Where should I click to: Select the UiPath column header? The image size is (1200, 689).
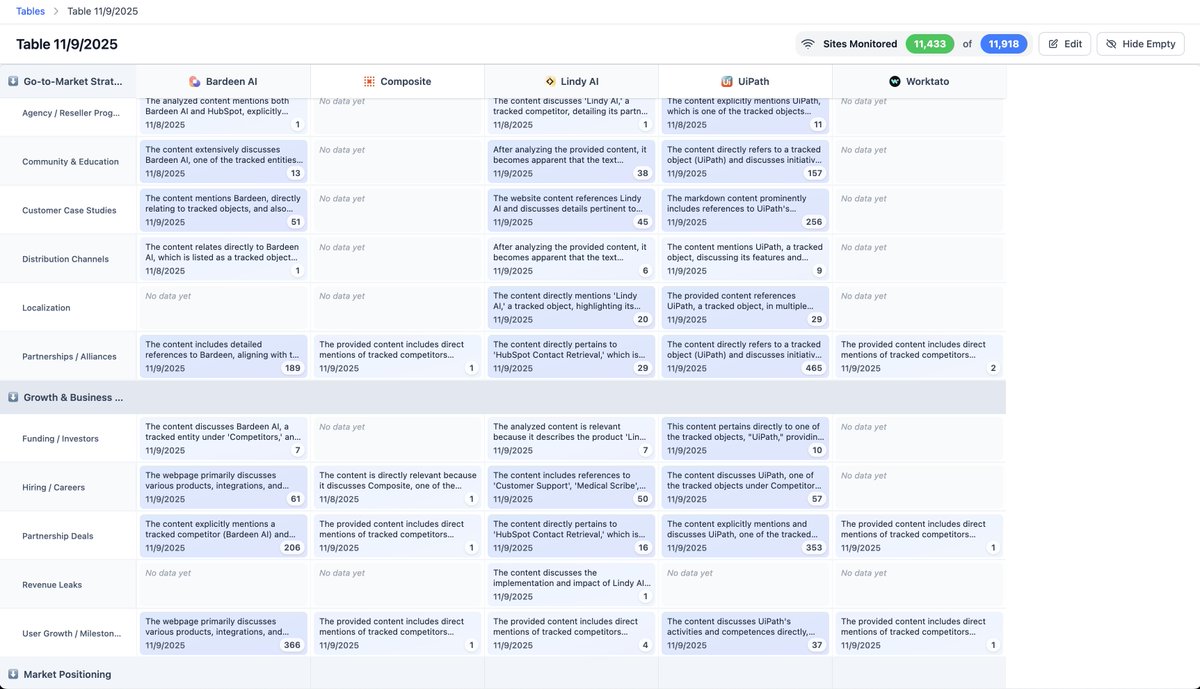(x=745, y=81)
